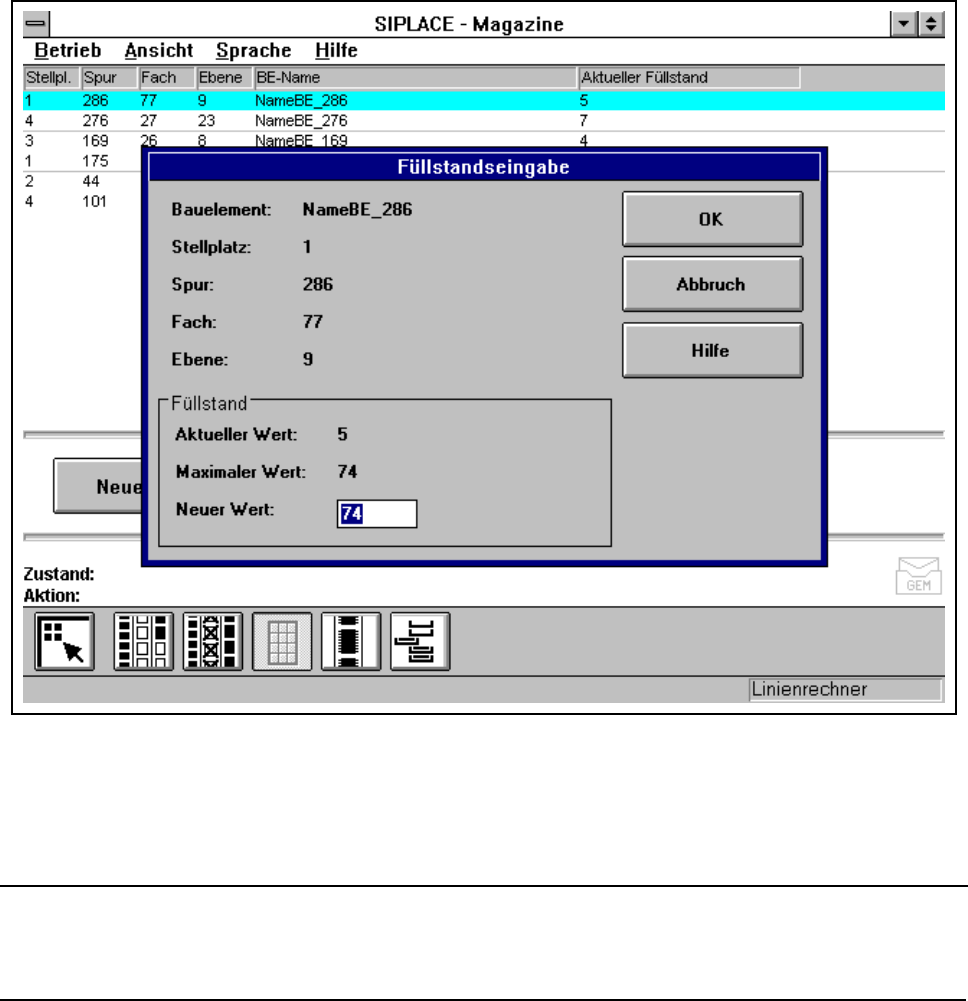Click the Stellpl. column header
Image resolution: width=968 pixels, height=1001 pixels.
(x=52, y=77)
